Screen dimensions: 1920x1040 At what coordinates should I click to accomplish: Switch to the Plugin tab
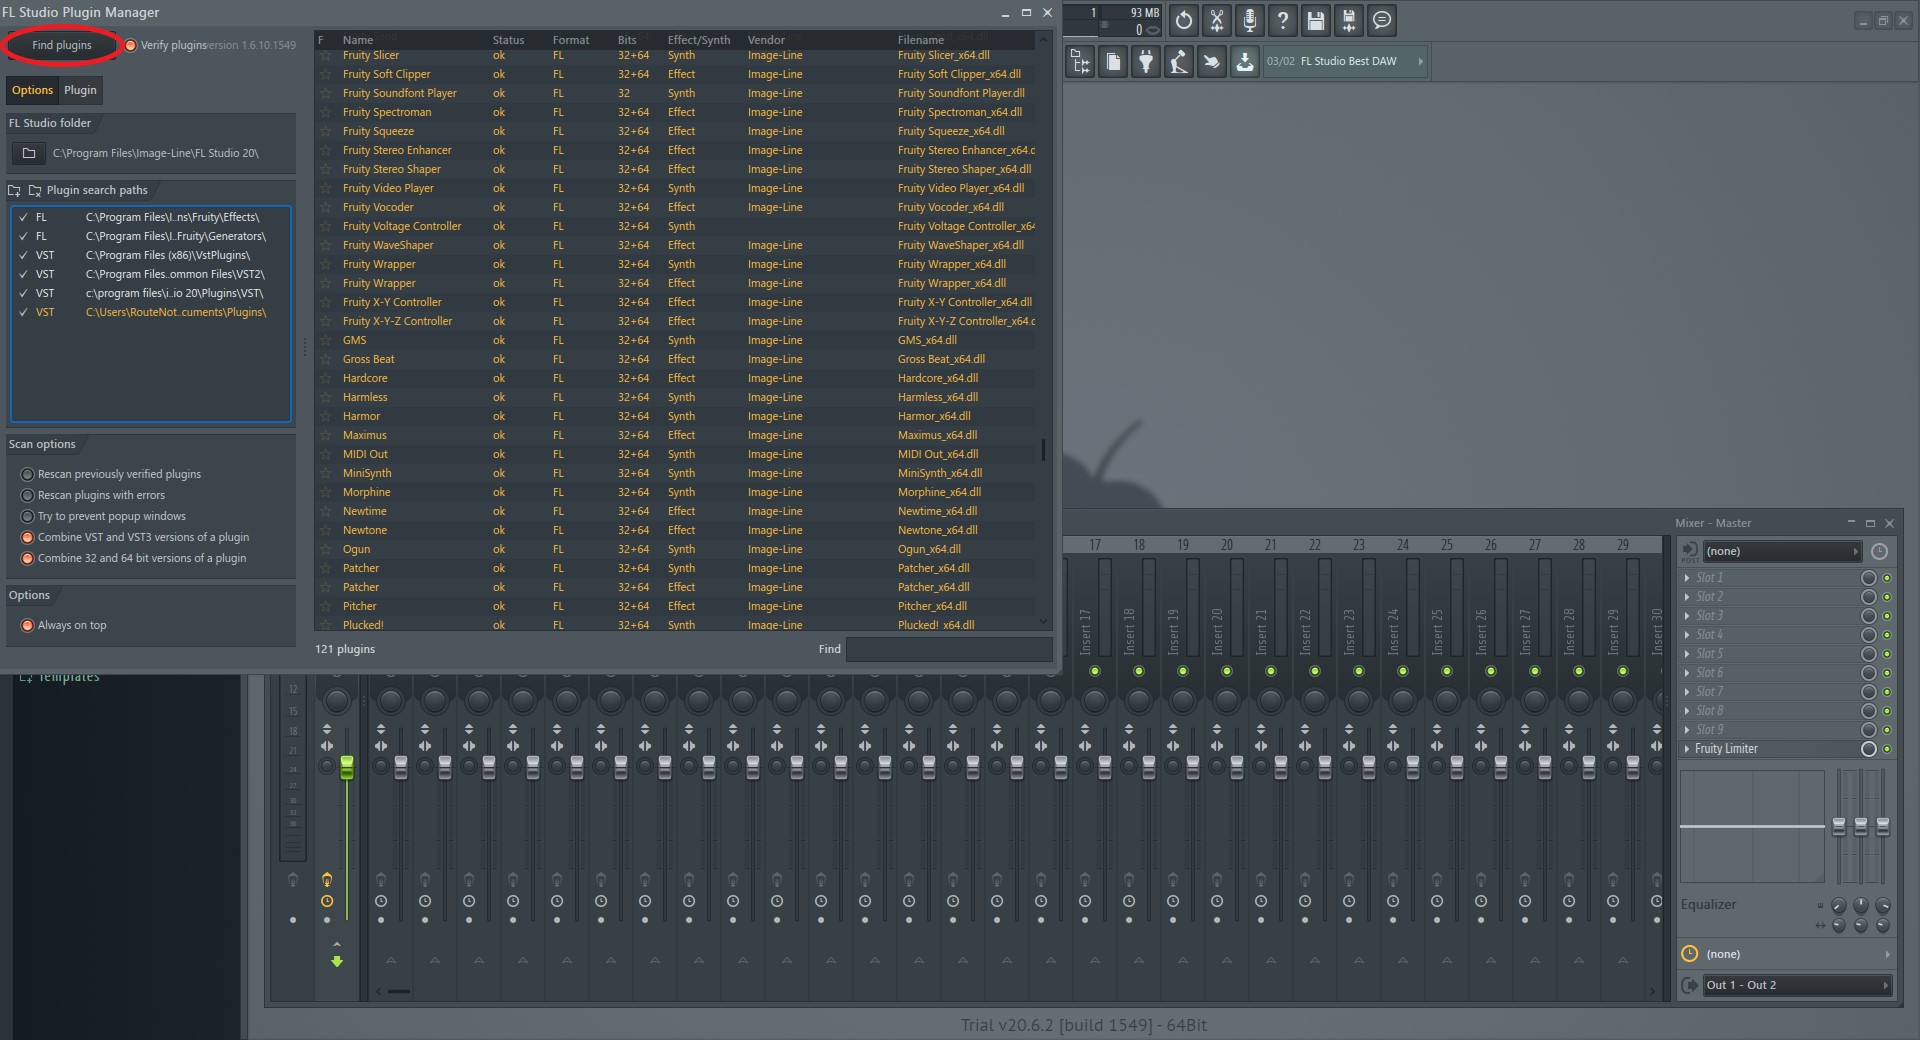80,90
